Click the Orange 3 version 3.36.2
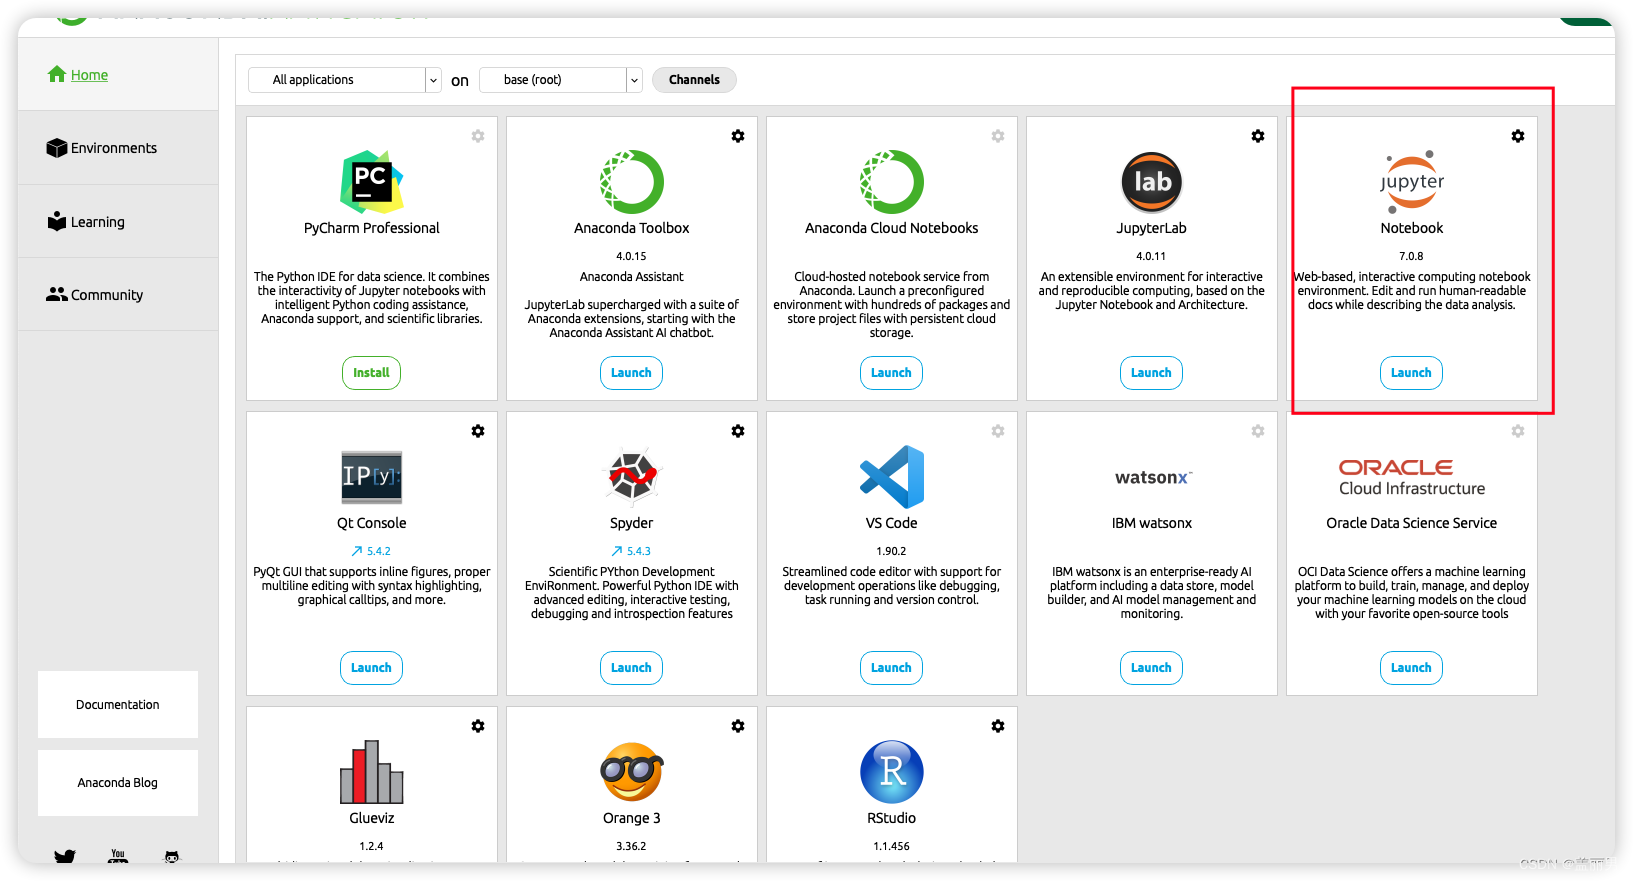This screenshot has width=1633, height=881. pyautogui.click(x=632, y=846)
